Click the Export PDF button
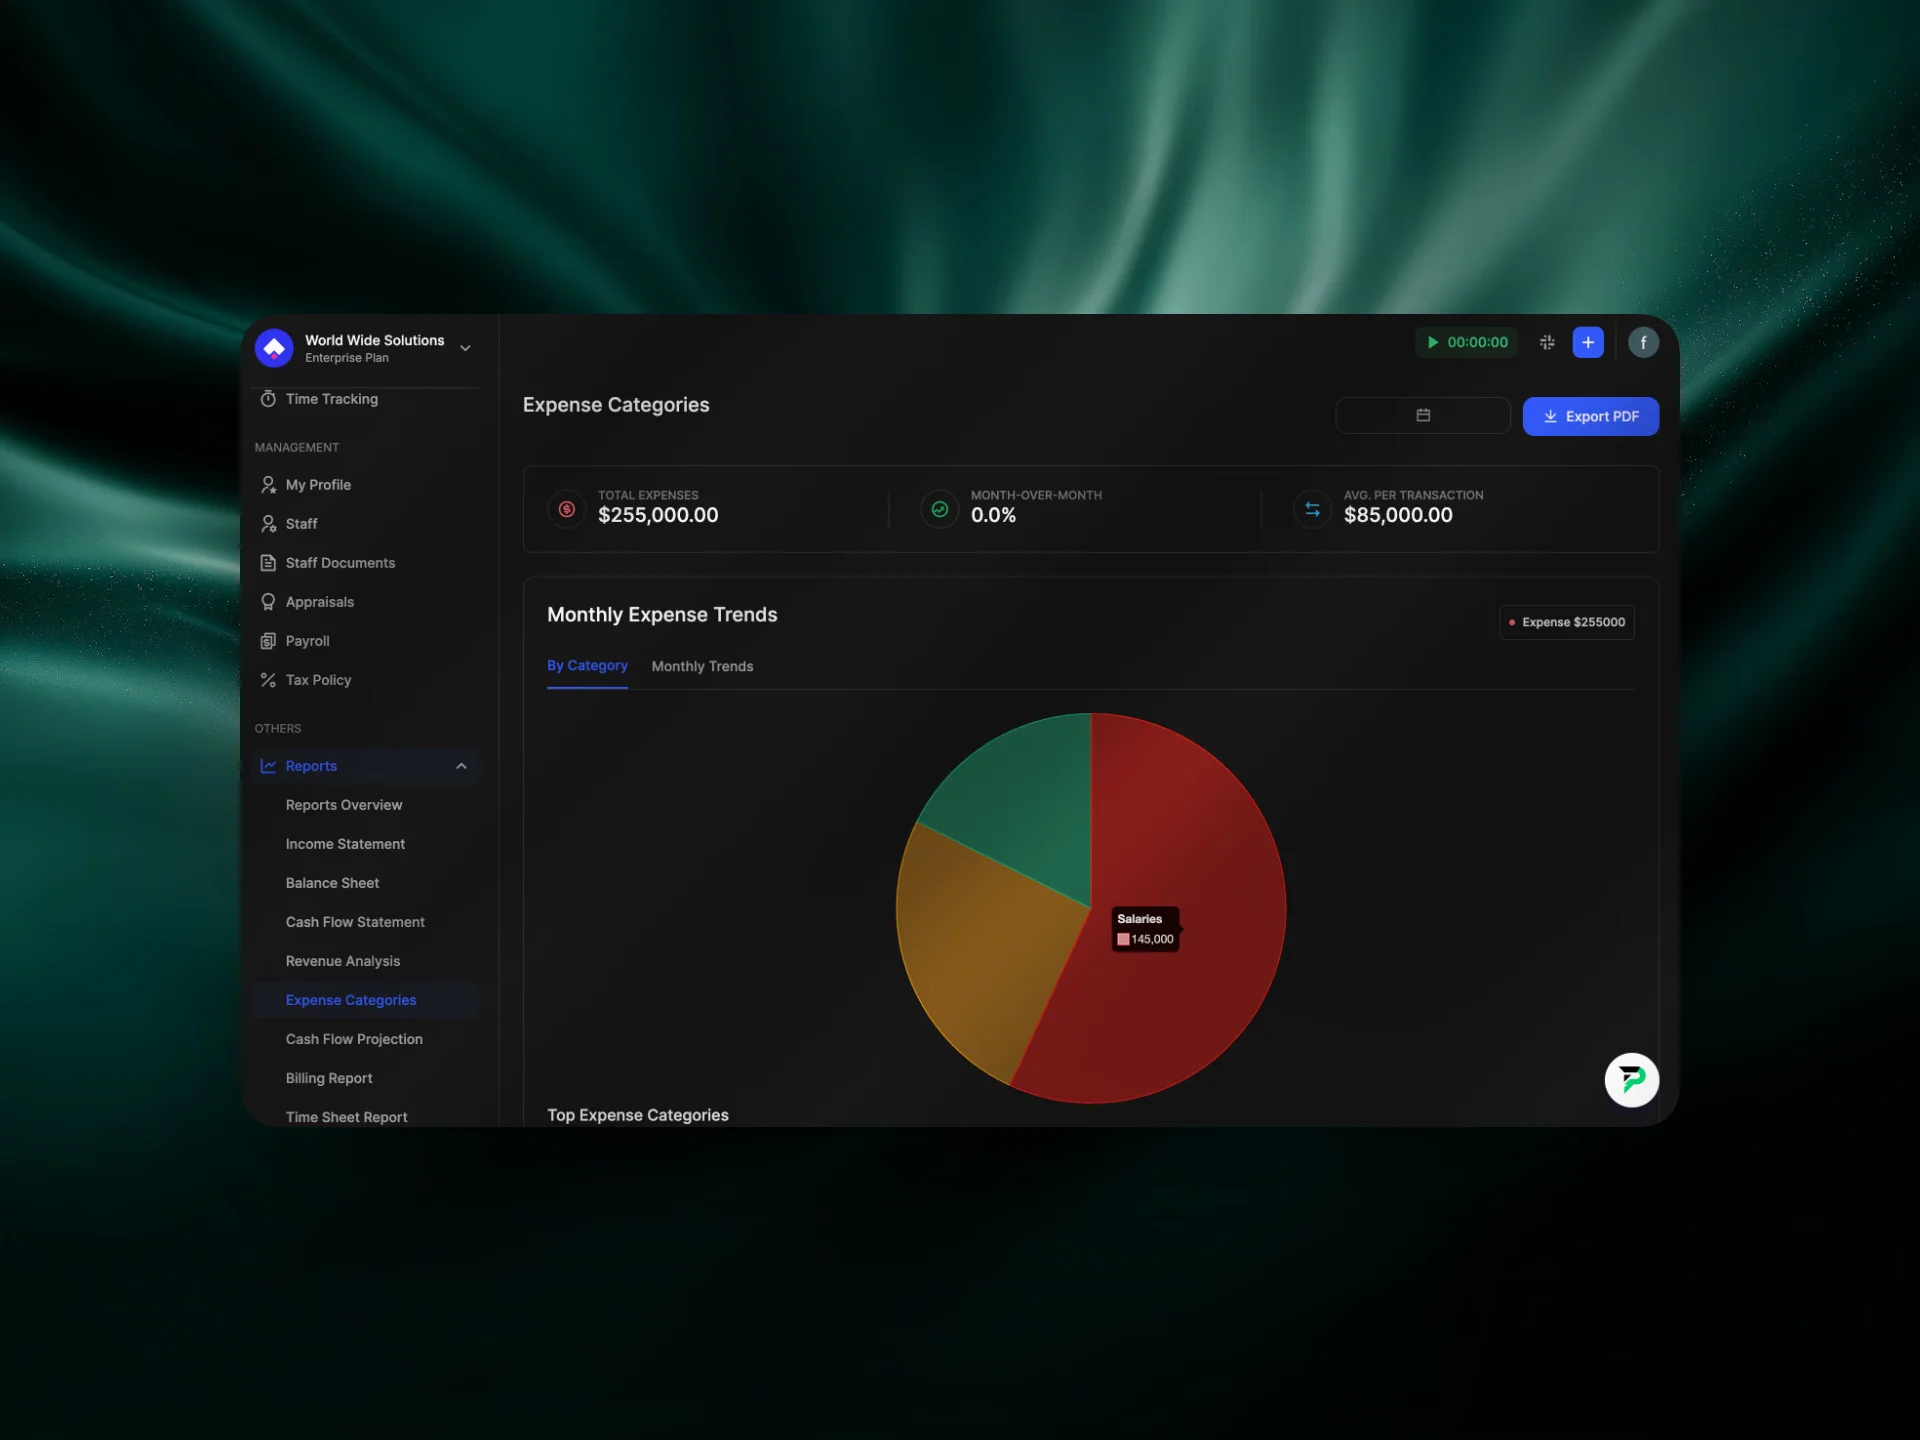 coord(1590,416)
